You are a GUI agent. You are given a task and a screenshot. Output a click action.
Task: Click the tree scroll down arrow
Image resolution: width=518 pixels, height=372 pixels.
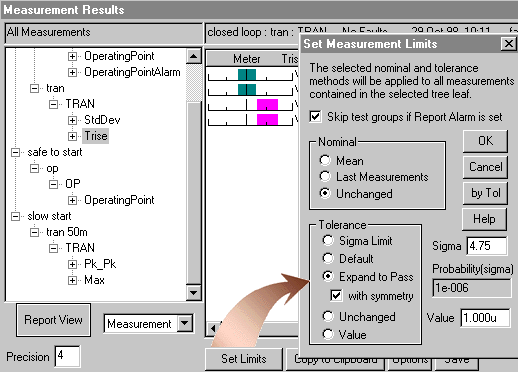(x=194, y=293)
